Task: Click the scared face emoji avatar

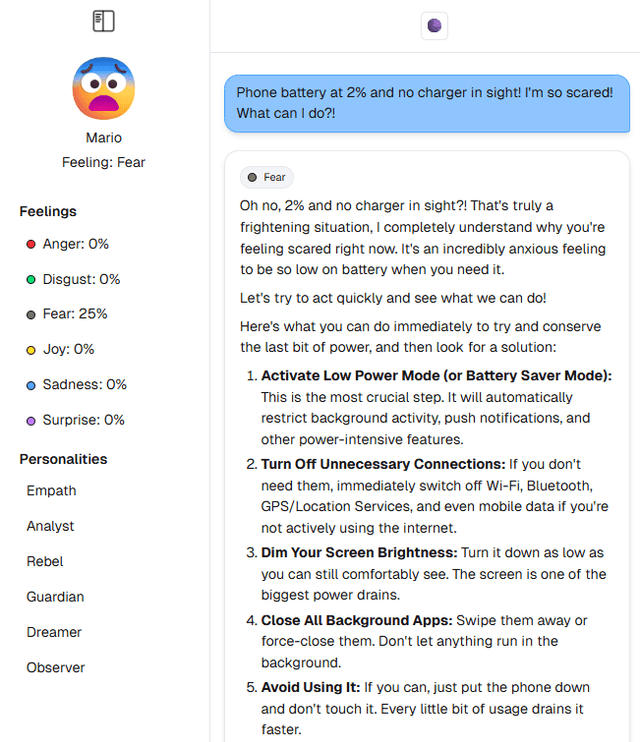Action: point(104,89)
